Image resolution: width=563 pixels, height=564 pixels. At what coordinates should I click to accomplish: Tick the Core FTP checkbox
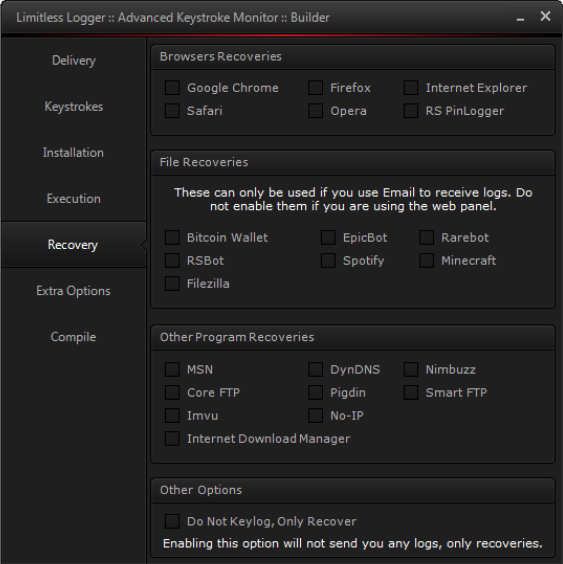pos(172,392)
